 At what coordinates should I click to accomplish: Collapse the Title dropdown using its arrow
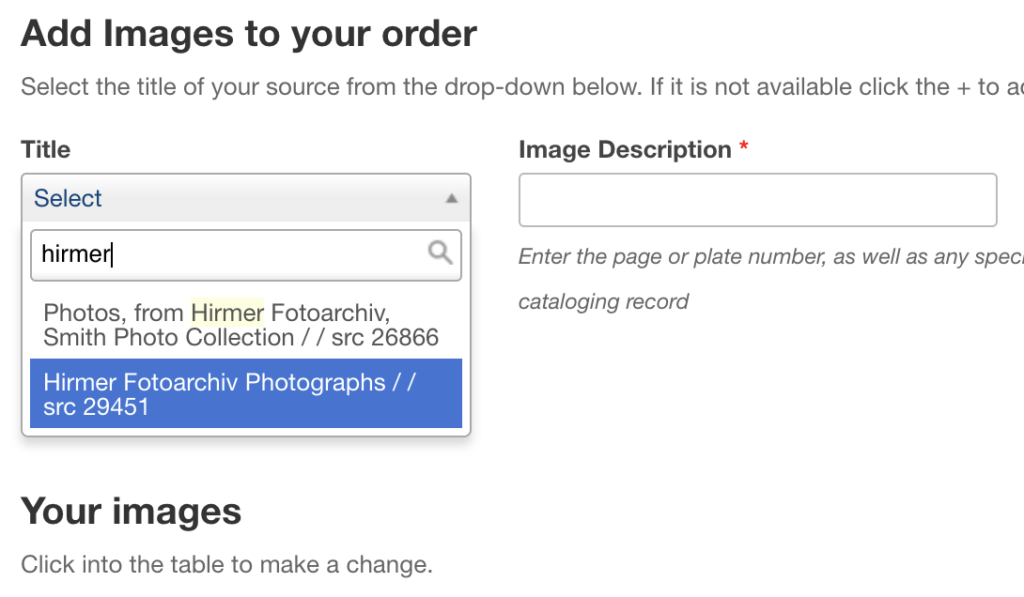(x=451, y=199)
